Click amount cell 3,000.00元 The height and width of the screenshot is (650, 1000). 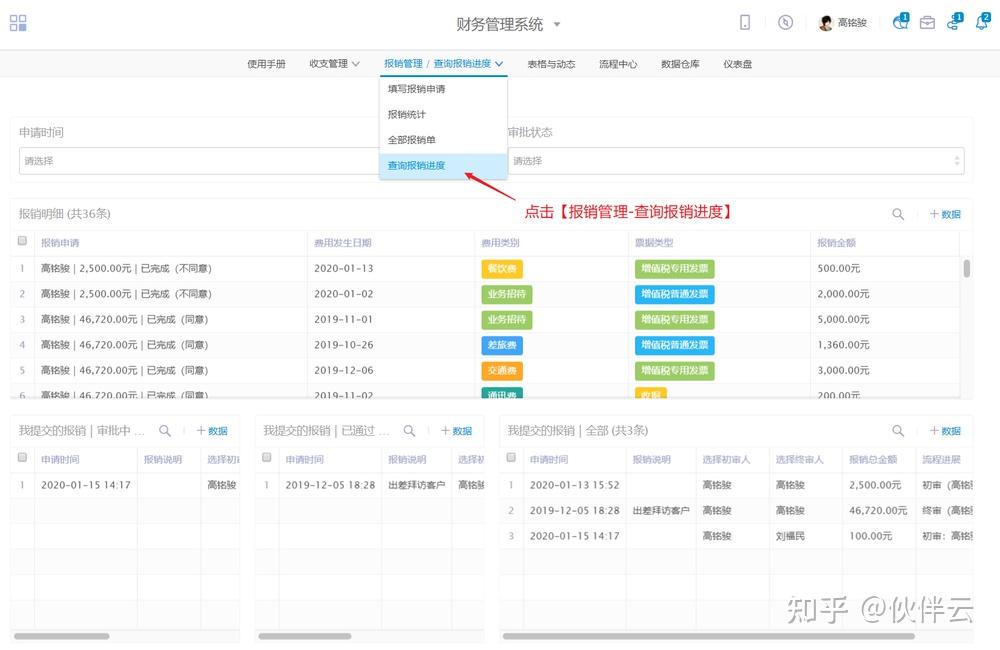tap(843, 371)
